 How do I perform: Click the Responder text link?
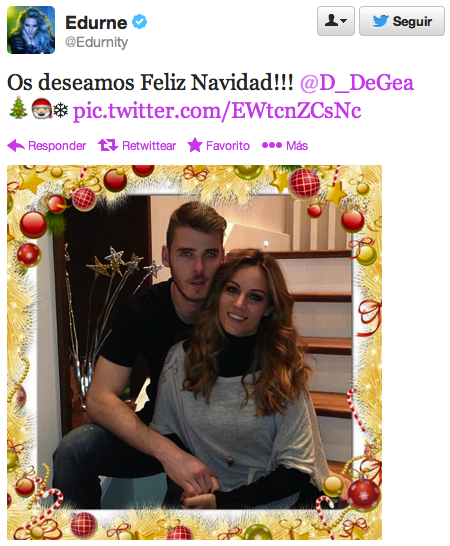(x=57, y=146)
